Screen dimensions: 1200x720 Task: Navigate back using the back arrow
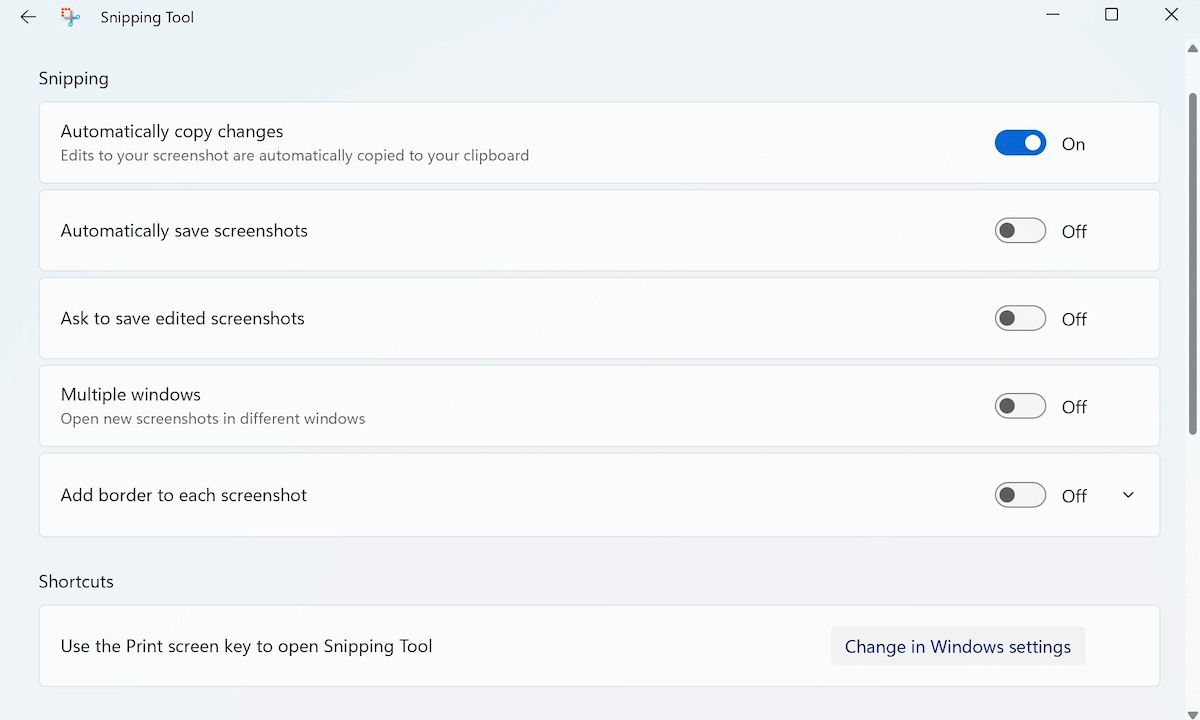27,16
